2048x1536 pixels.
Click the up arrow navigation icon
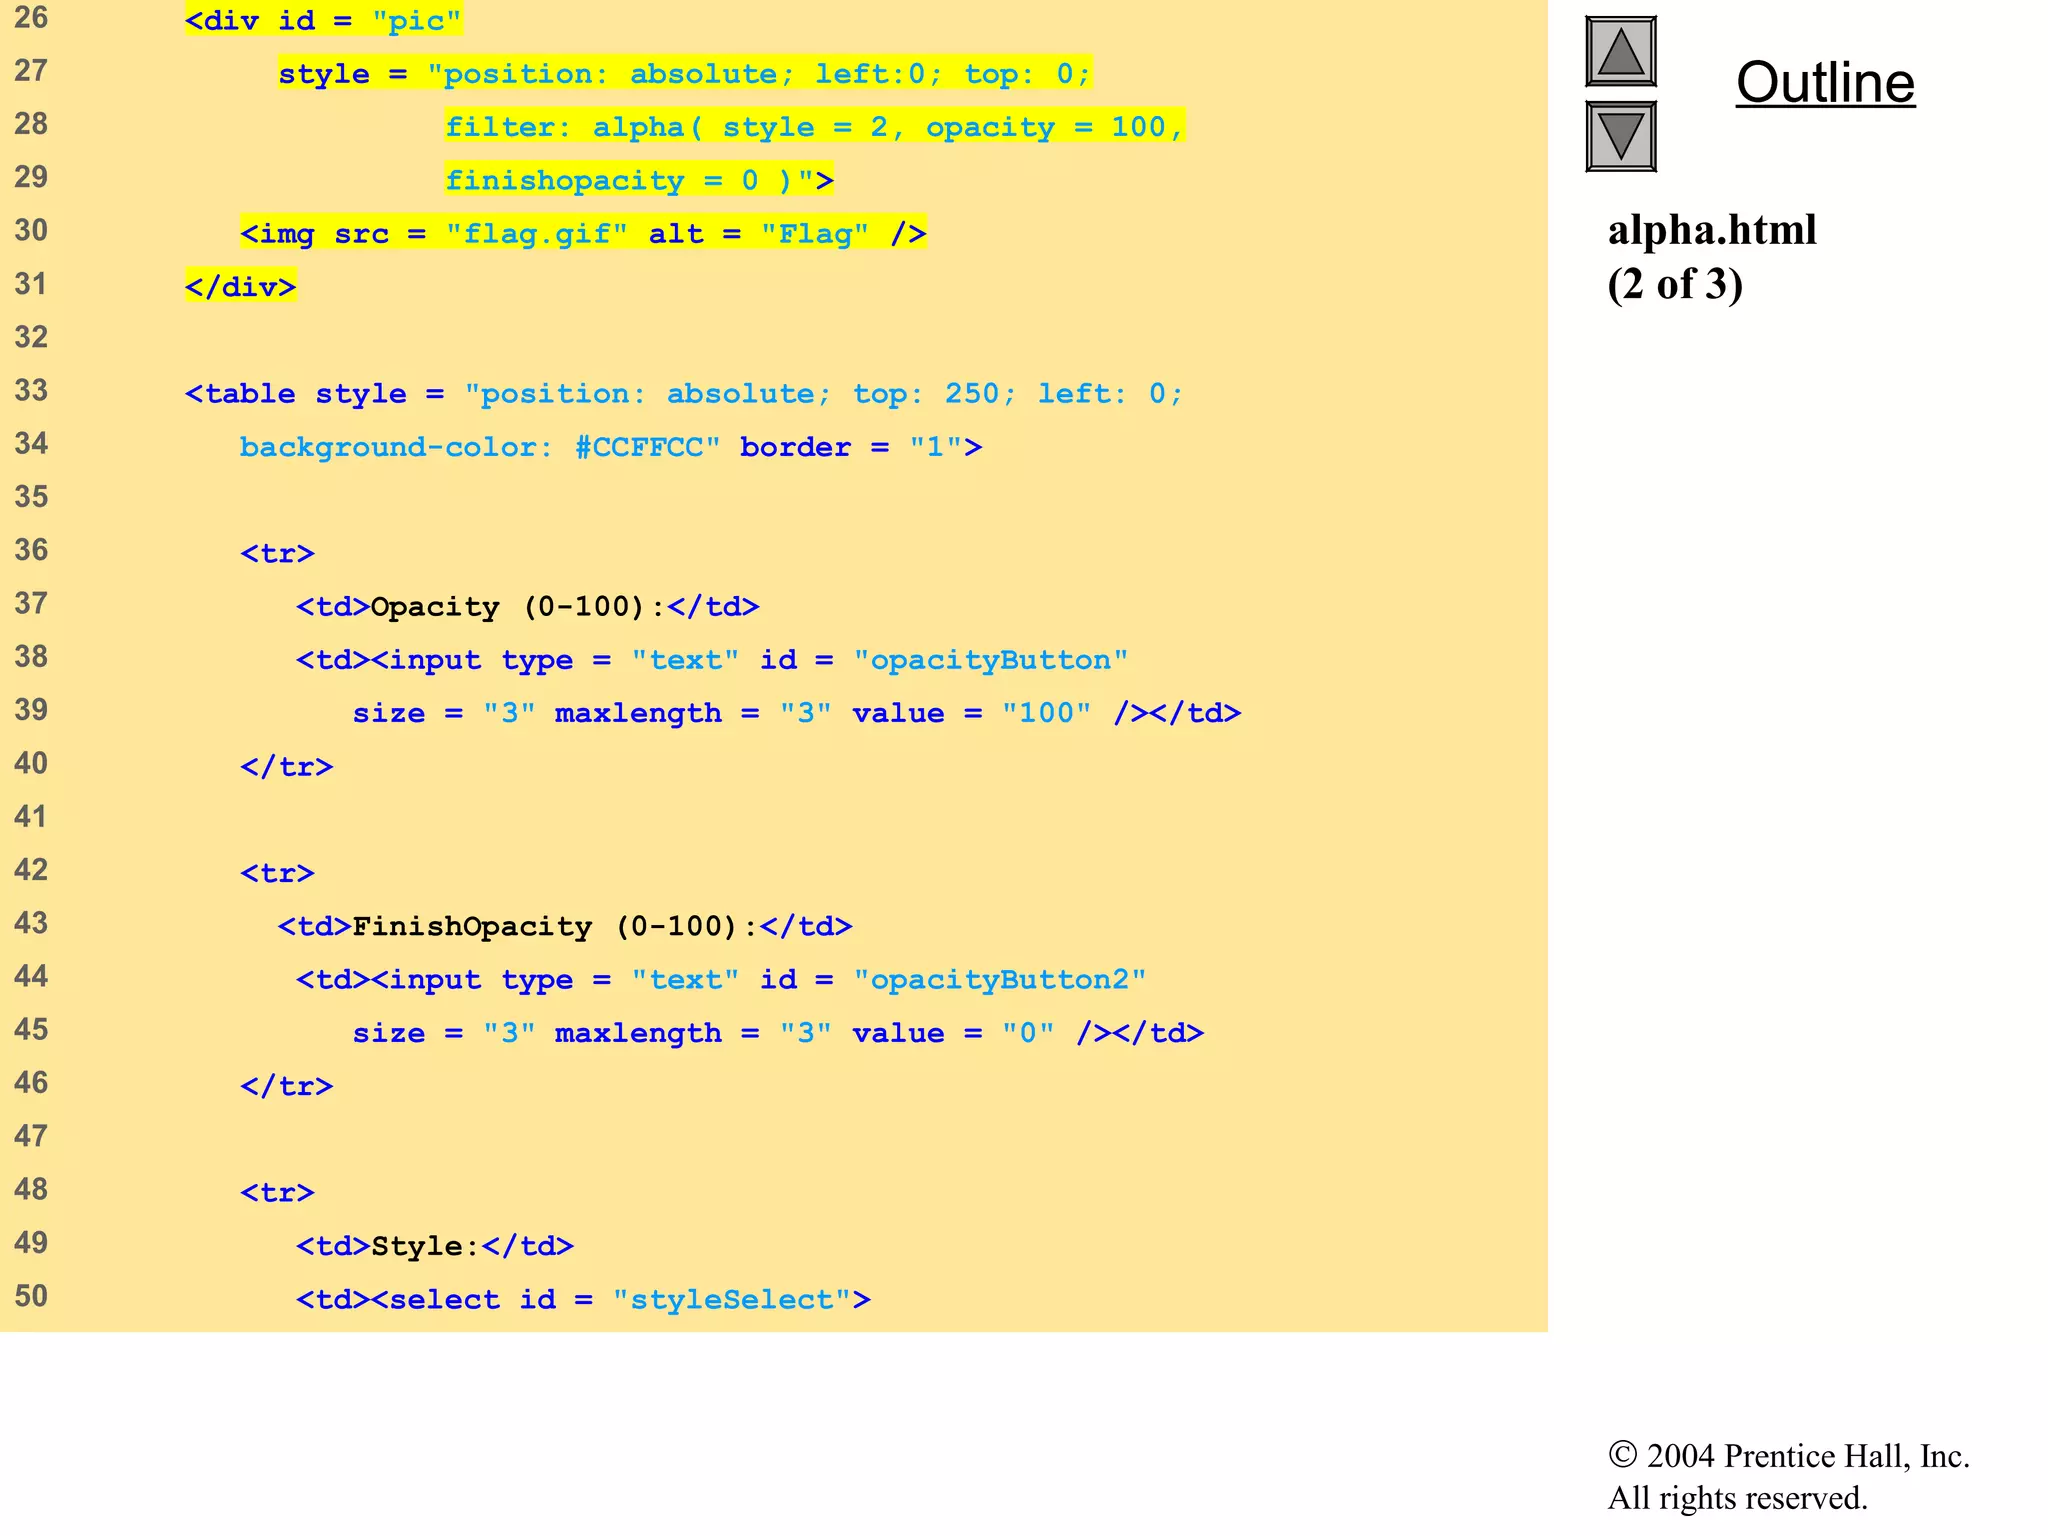pyautogui.click(x=1620, y=52)
